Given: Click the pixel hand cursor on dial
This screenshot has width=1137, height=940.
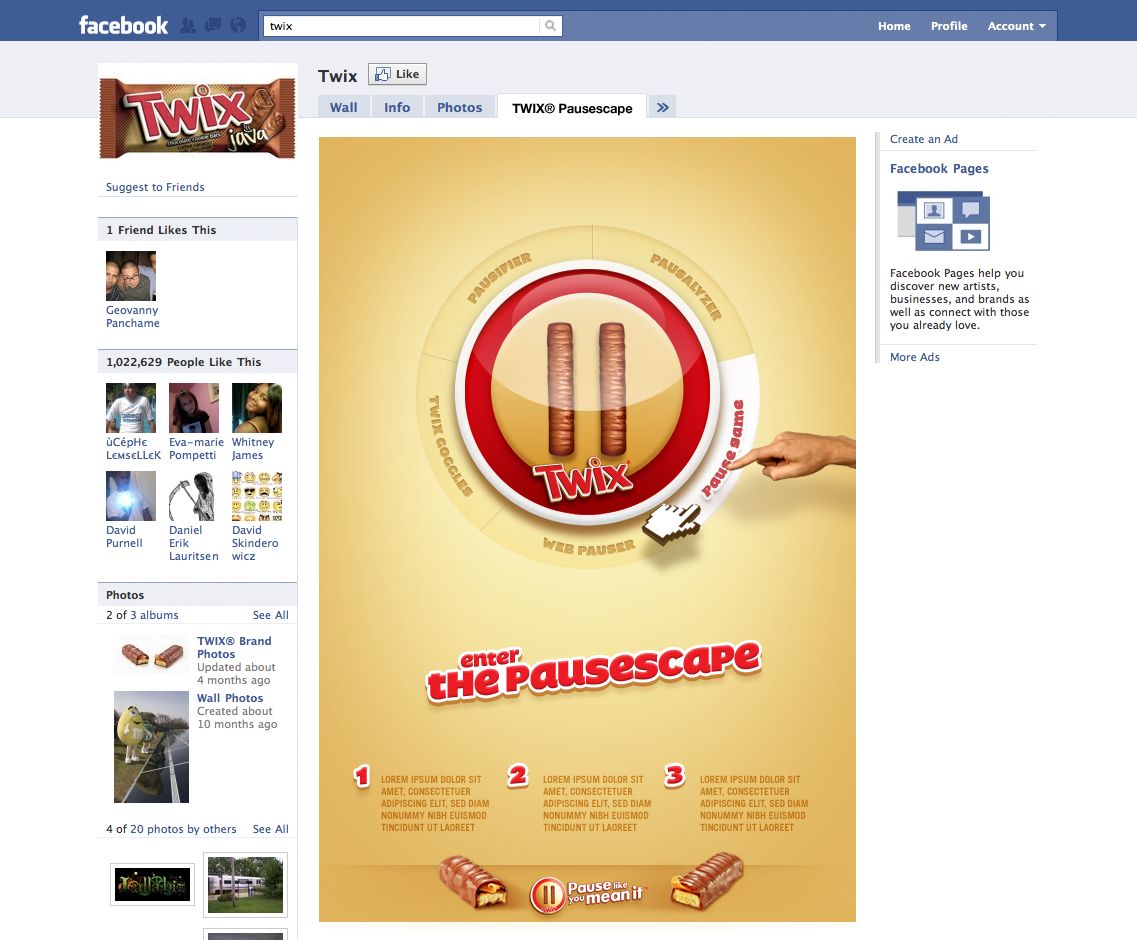Looking at the screenshot, I should [671, 524].
